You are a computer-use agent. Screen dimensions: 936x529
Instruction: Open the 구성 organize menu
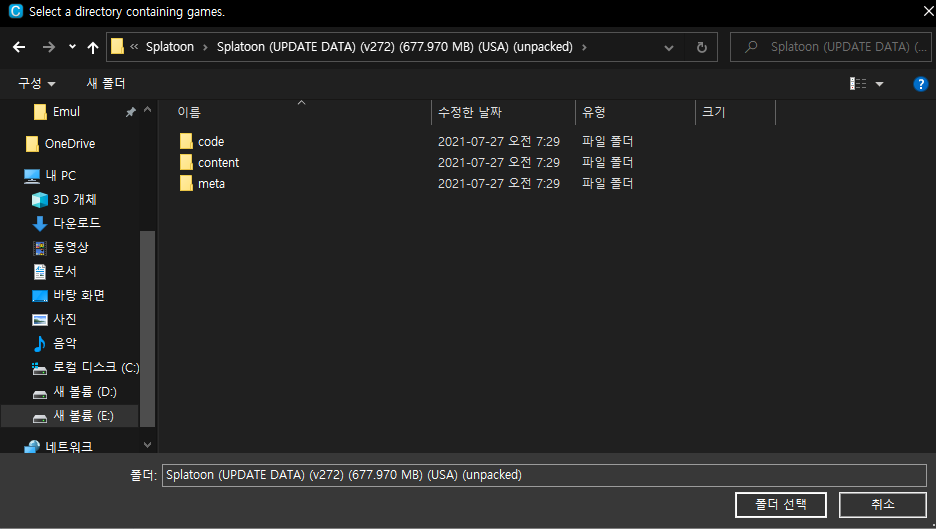[x=36, y=84]
